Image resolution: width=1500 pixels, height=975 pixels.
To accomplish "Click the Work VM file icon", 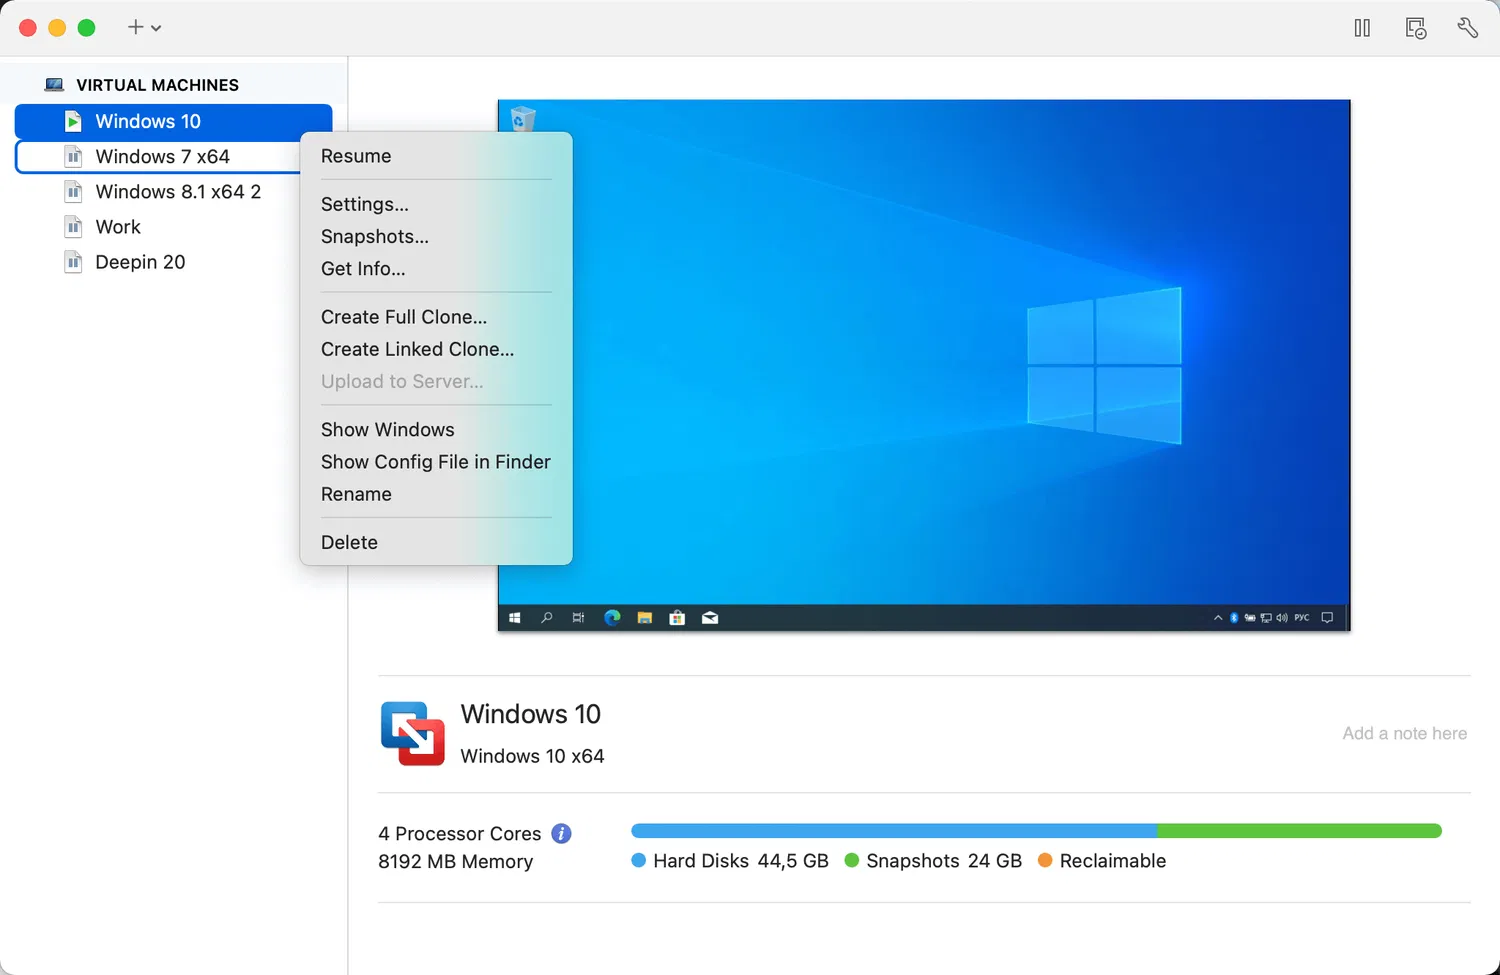I will point(73,226).
